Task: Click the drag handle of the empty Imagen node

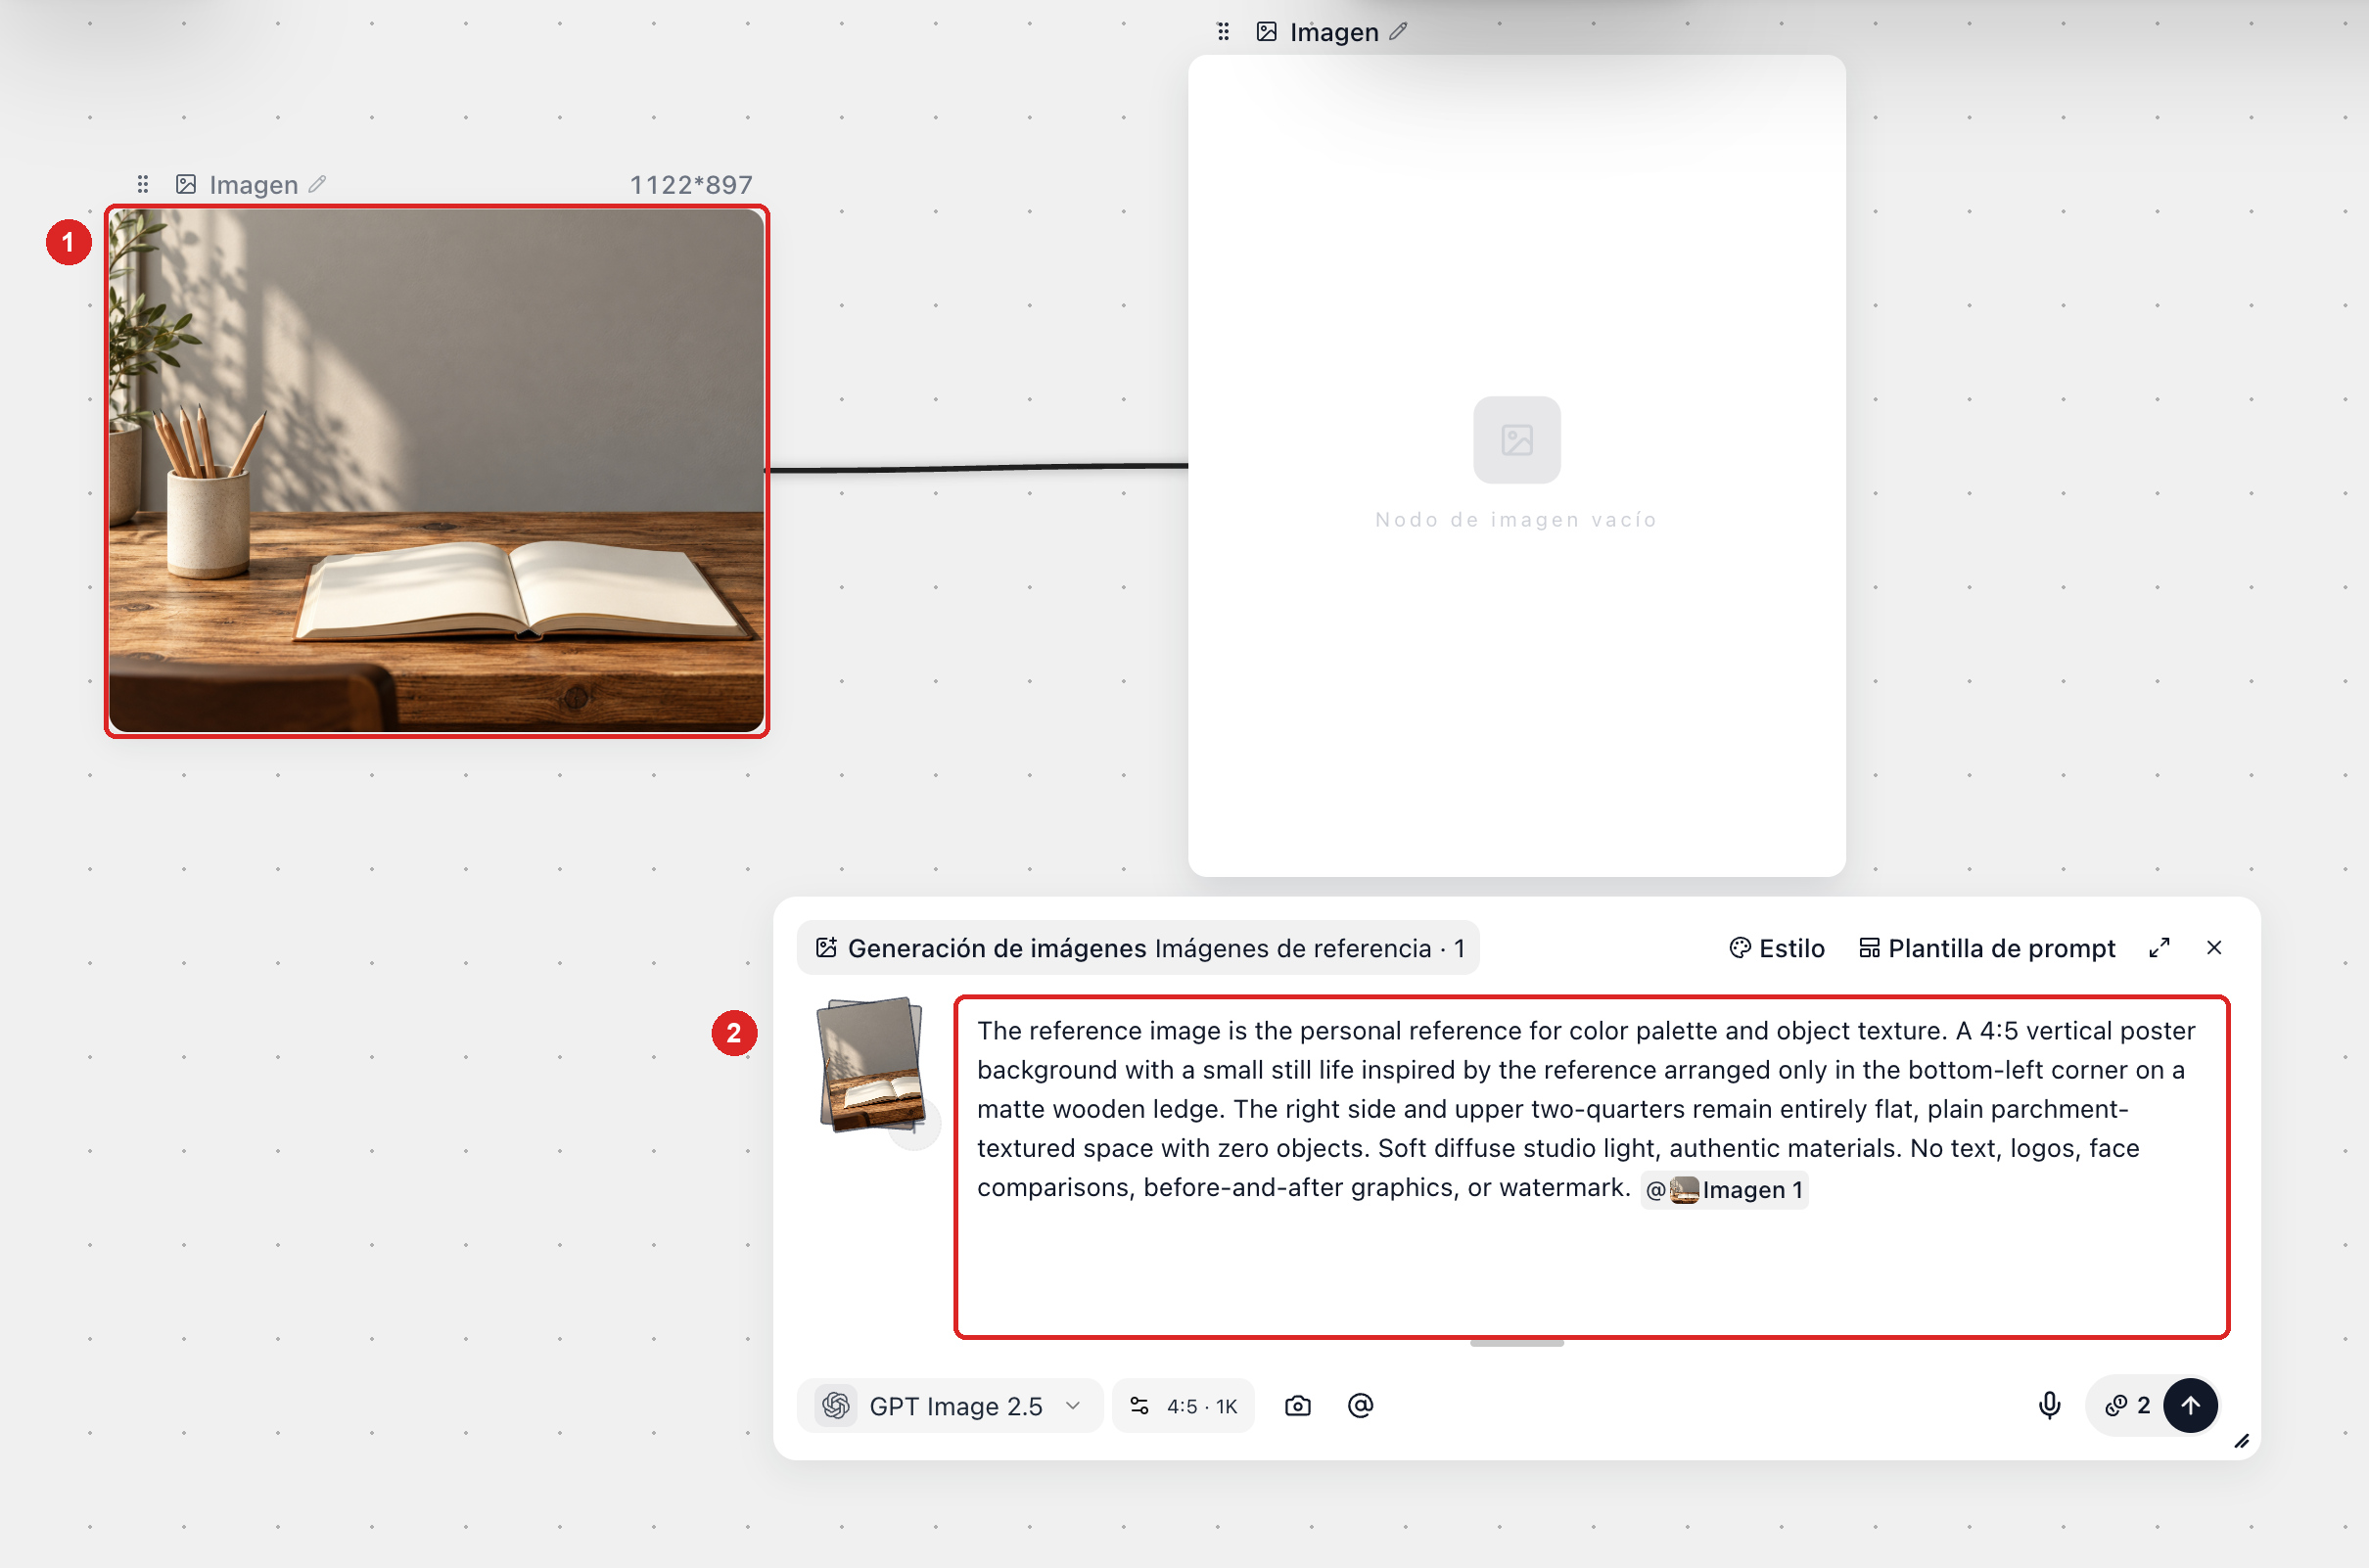Action: point(1223,31)
